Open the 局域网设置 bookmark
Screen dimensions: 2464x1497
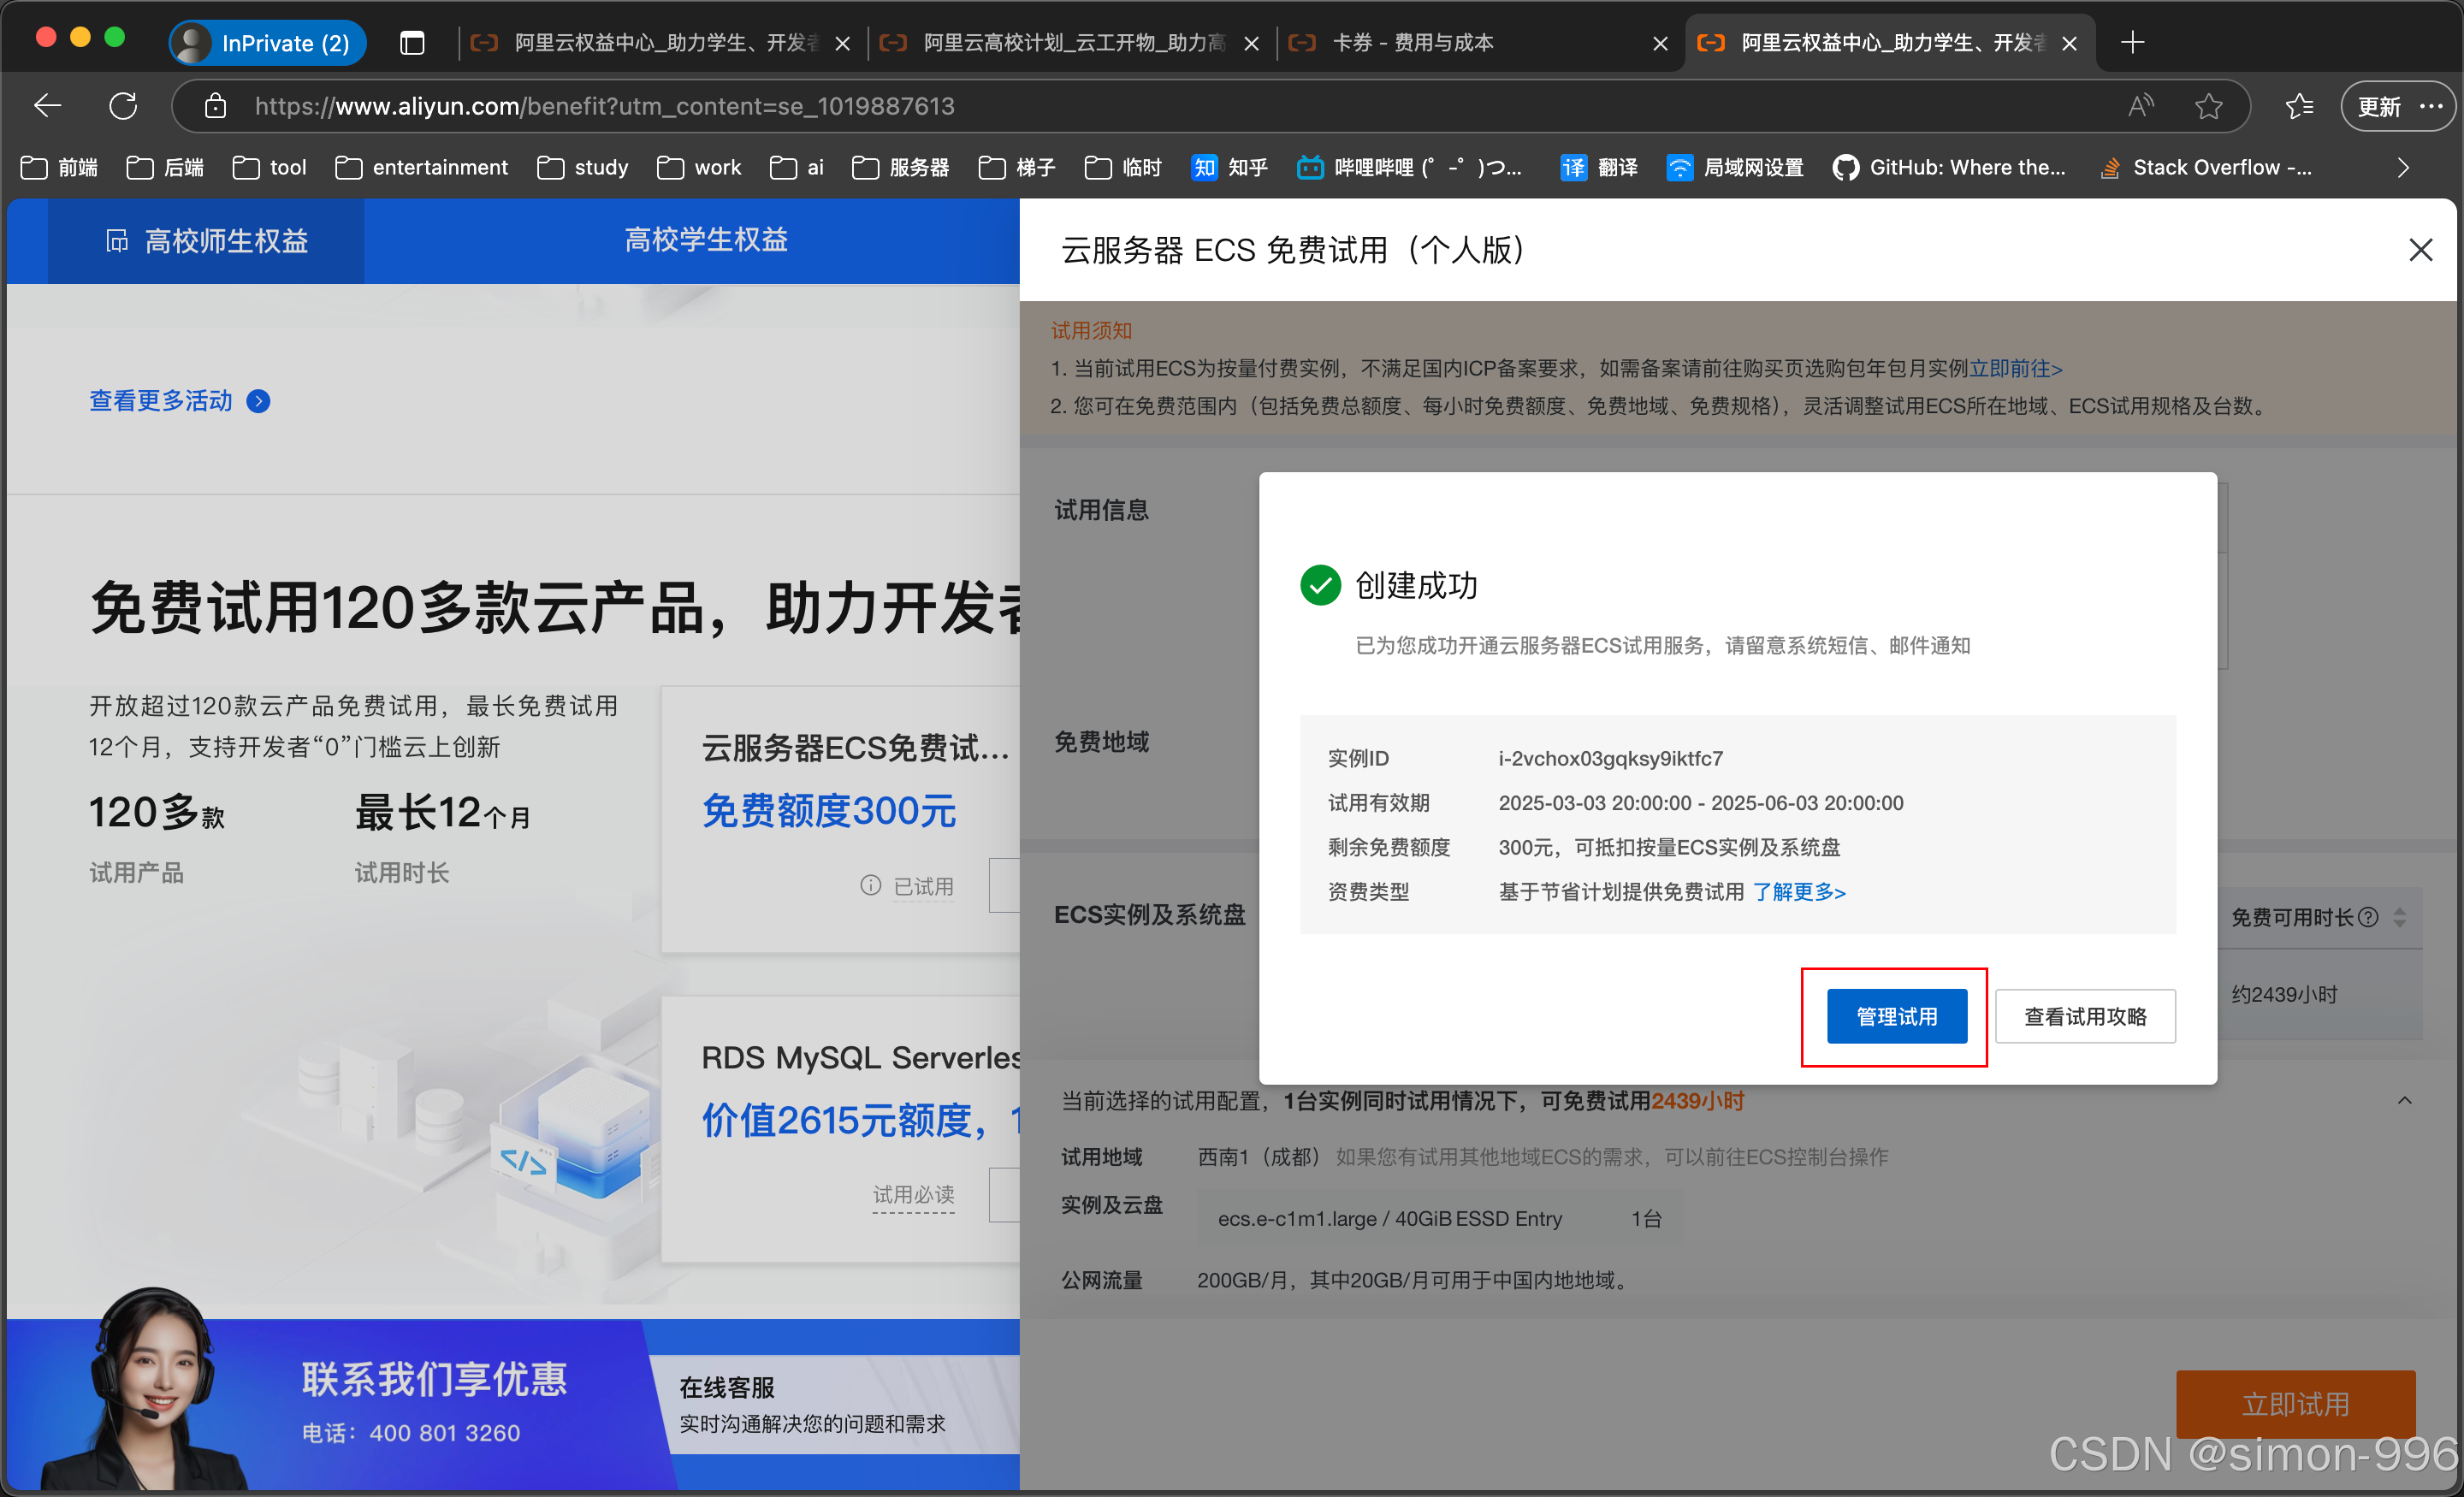tap(1735, 167)
